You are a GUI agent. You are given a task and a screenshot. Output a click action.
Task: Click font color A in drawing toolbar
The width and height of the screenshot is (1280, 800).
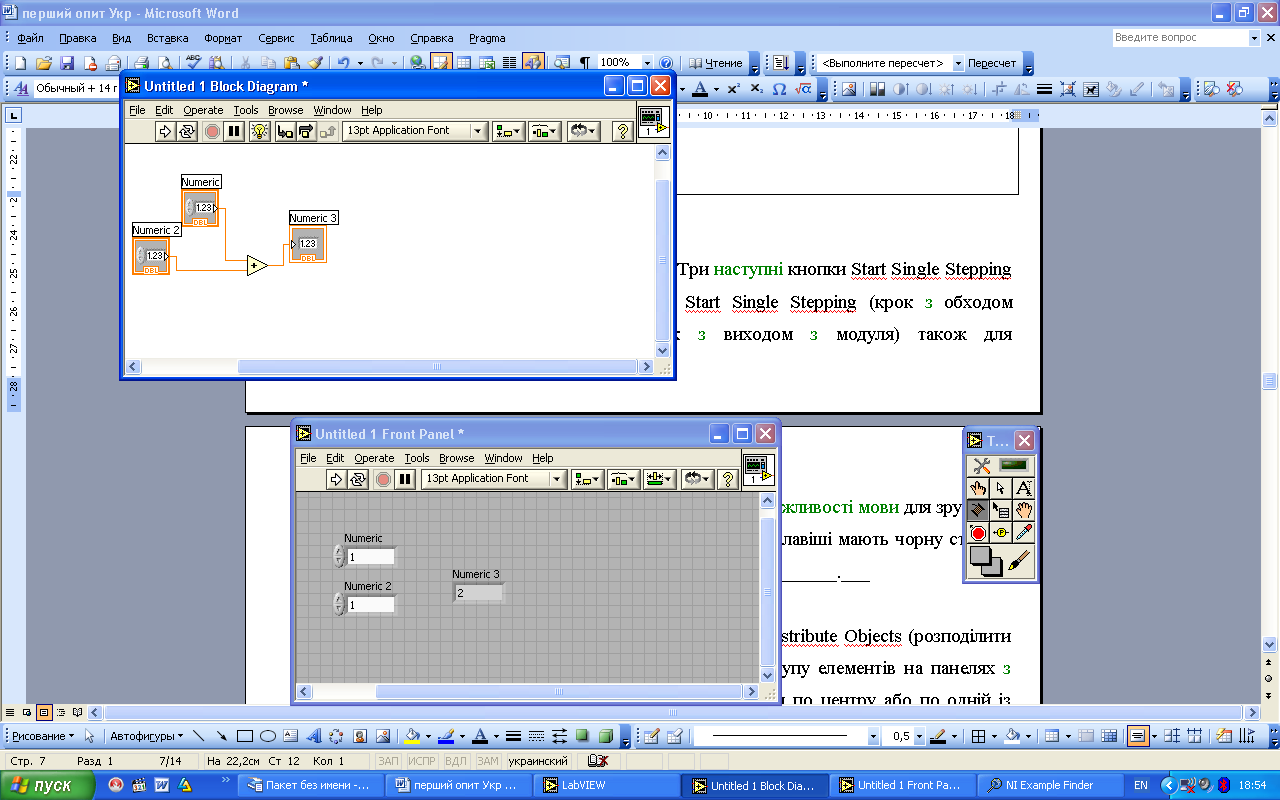coord(480,736)
